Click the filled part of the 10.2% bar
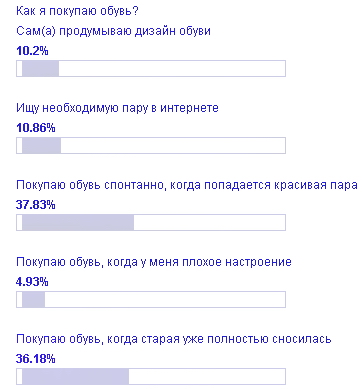Image resolution: width=362 pixels, height=389 pixels. click(x=40, y=69)
